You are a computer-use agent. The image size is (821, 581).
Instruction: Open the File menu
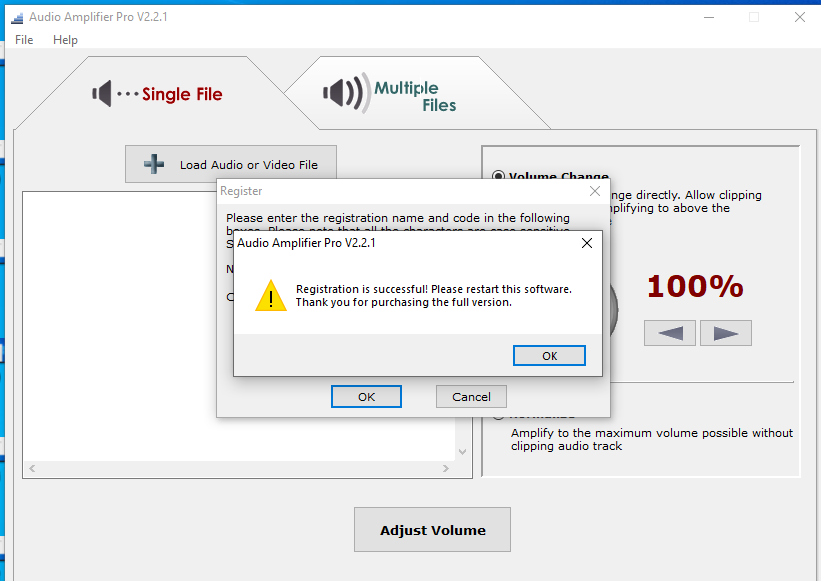tap(23, 40)
